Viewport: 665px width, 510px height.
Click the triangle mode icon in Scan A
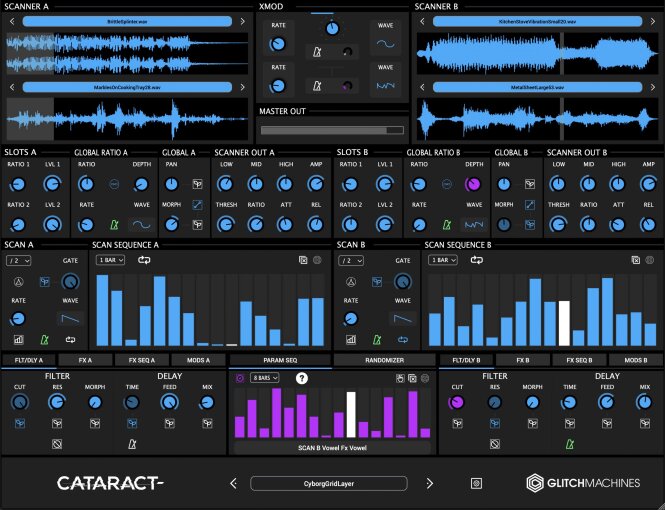click(18, 281)
